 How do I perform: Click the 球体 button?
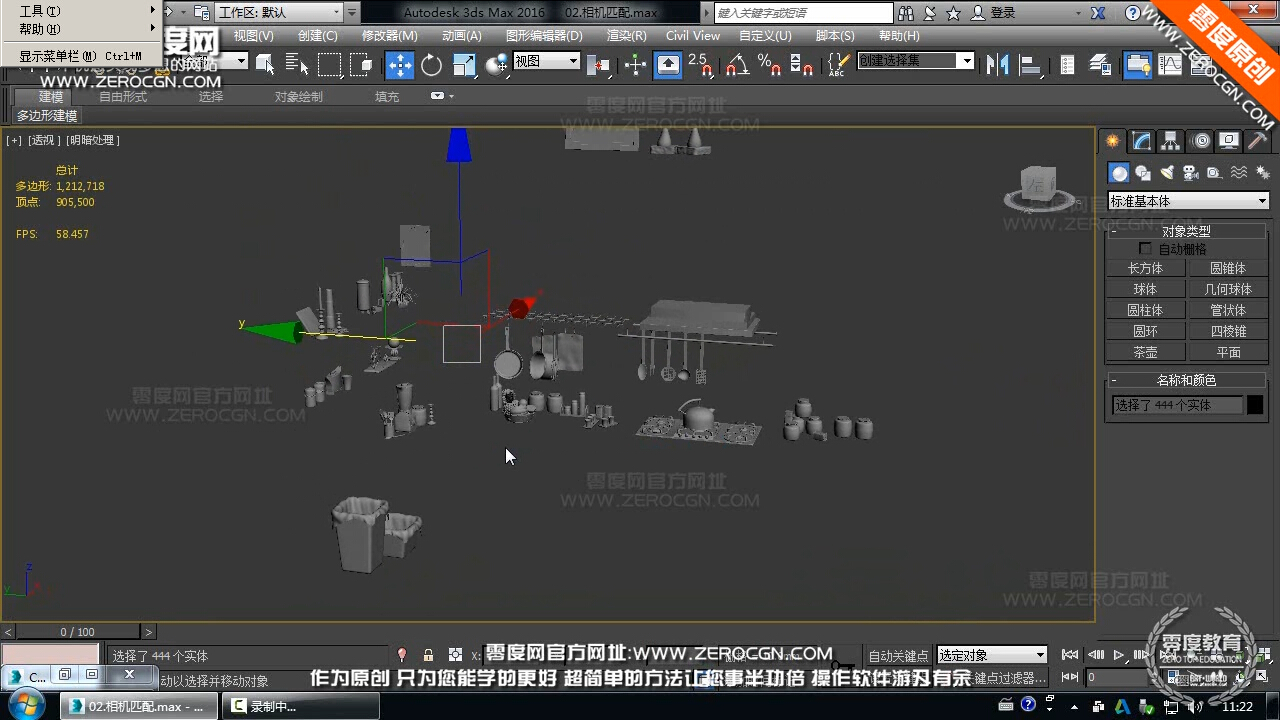point(1146,289)
